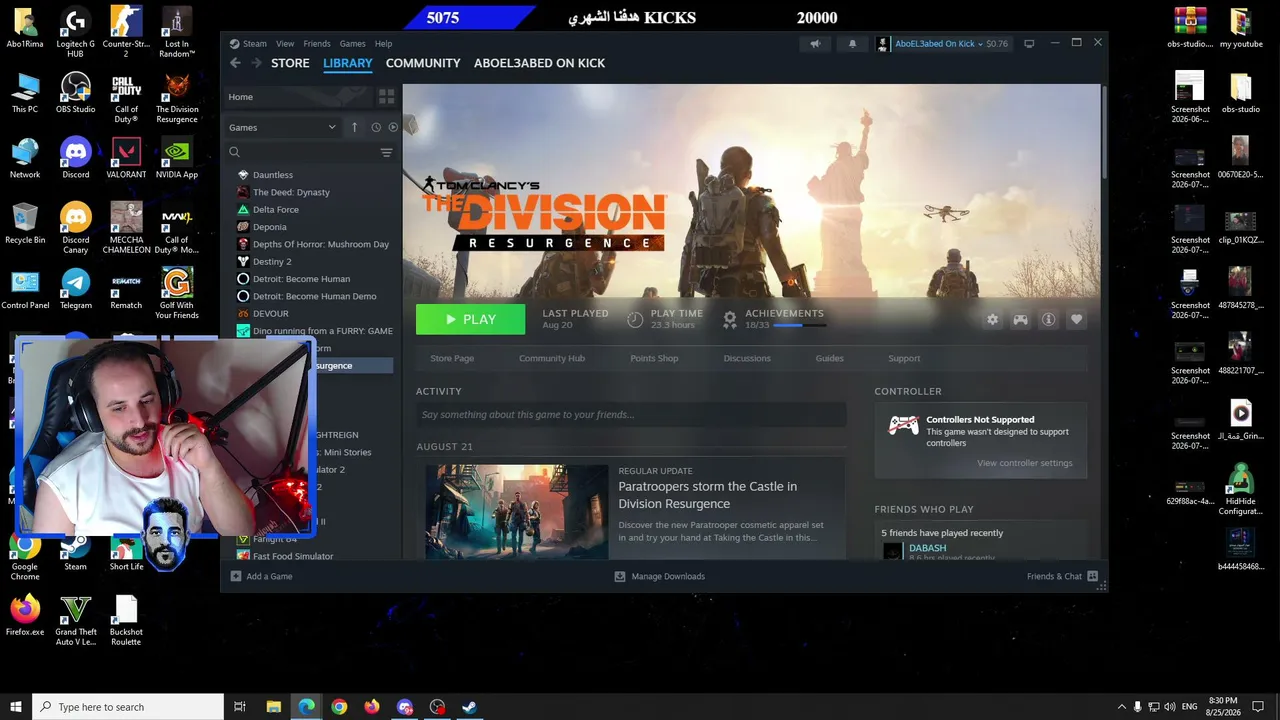
Task: Click the play time clock icon
Action: click(x=635, y=319)
